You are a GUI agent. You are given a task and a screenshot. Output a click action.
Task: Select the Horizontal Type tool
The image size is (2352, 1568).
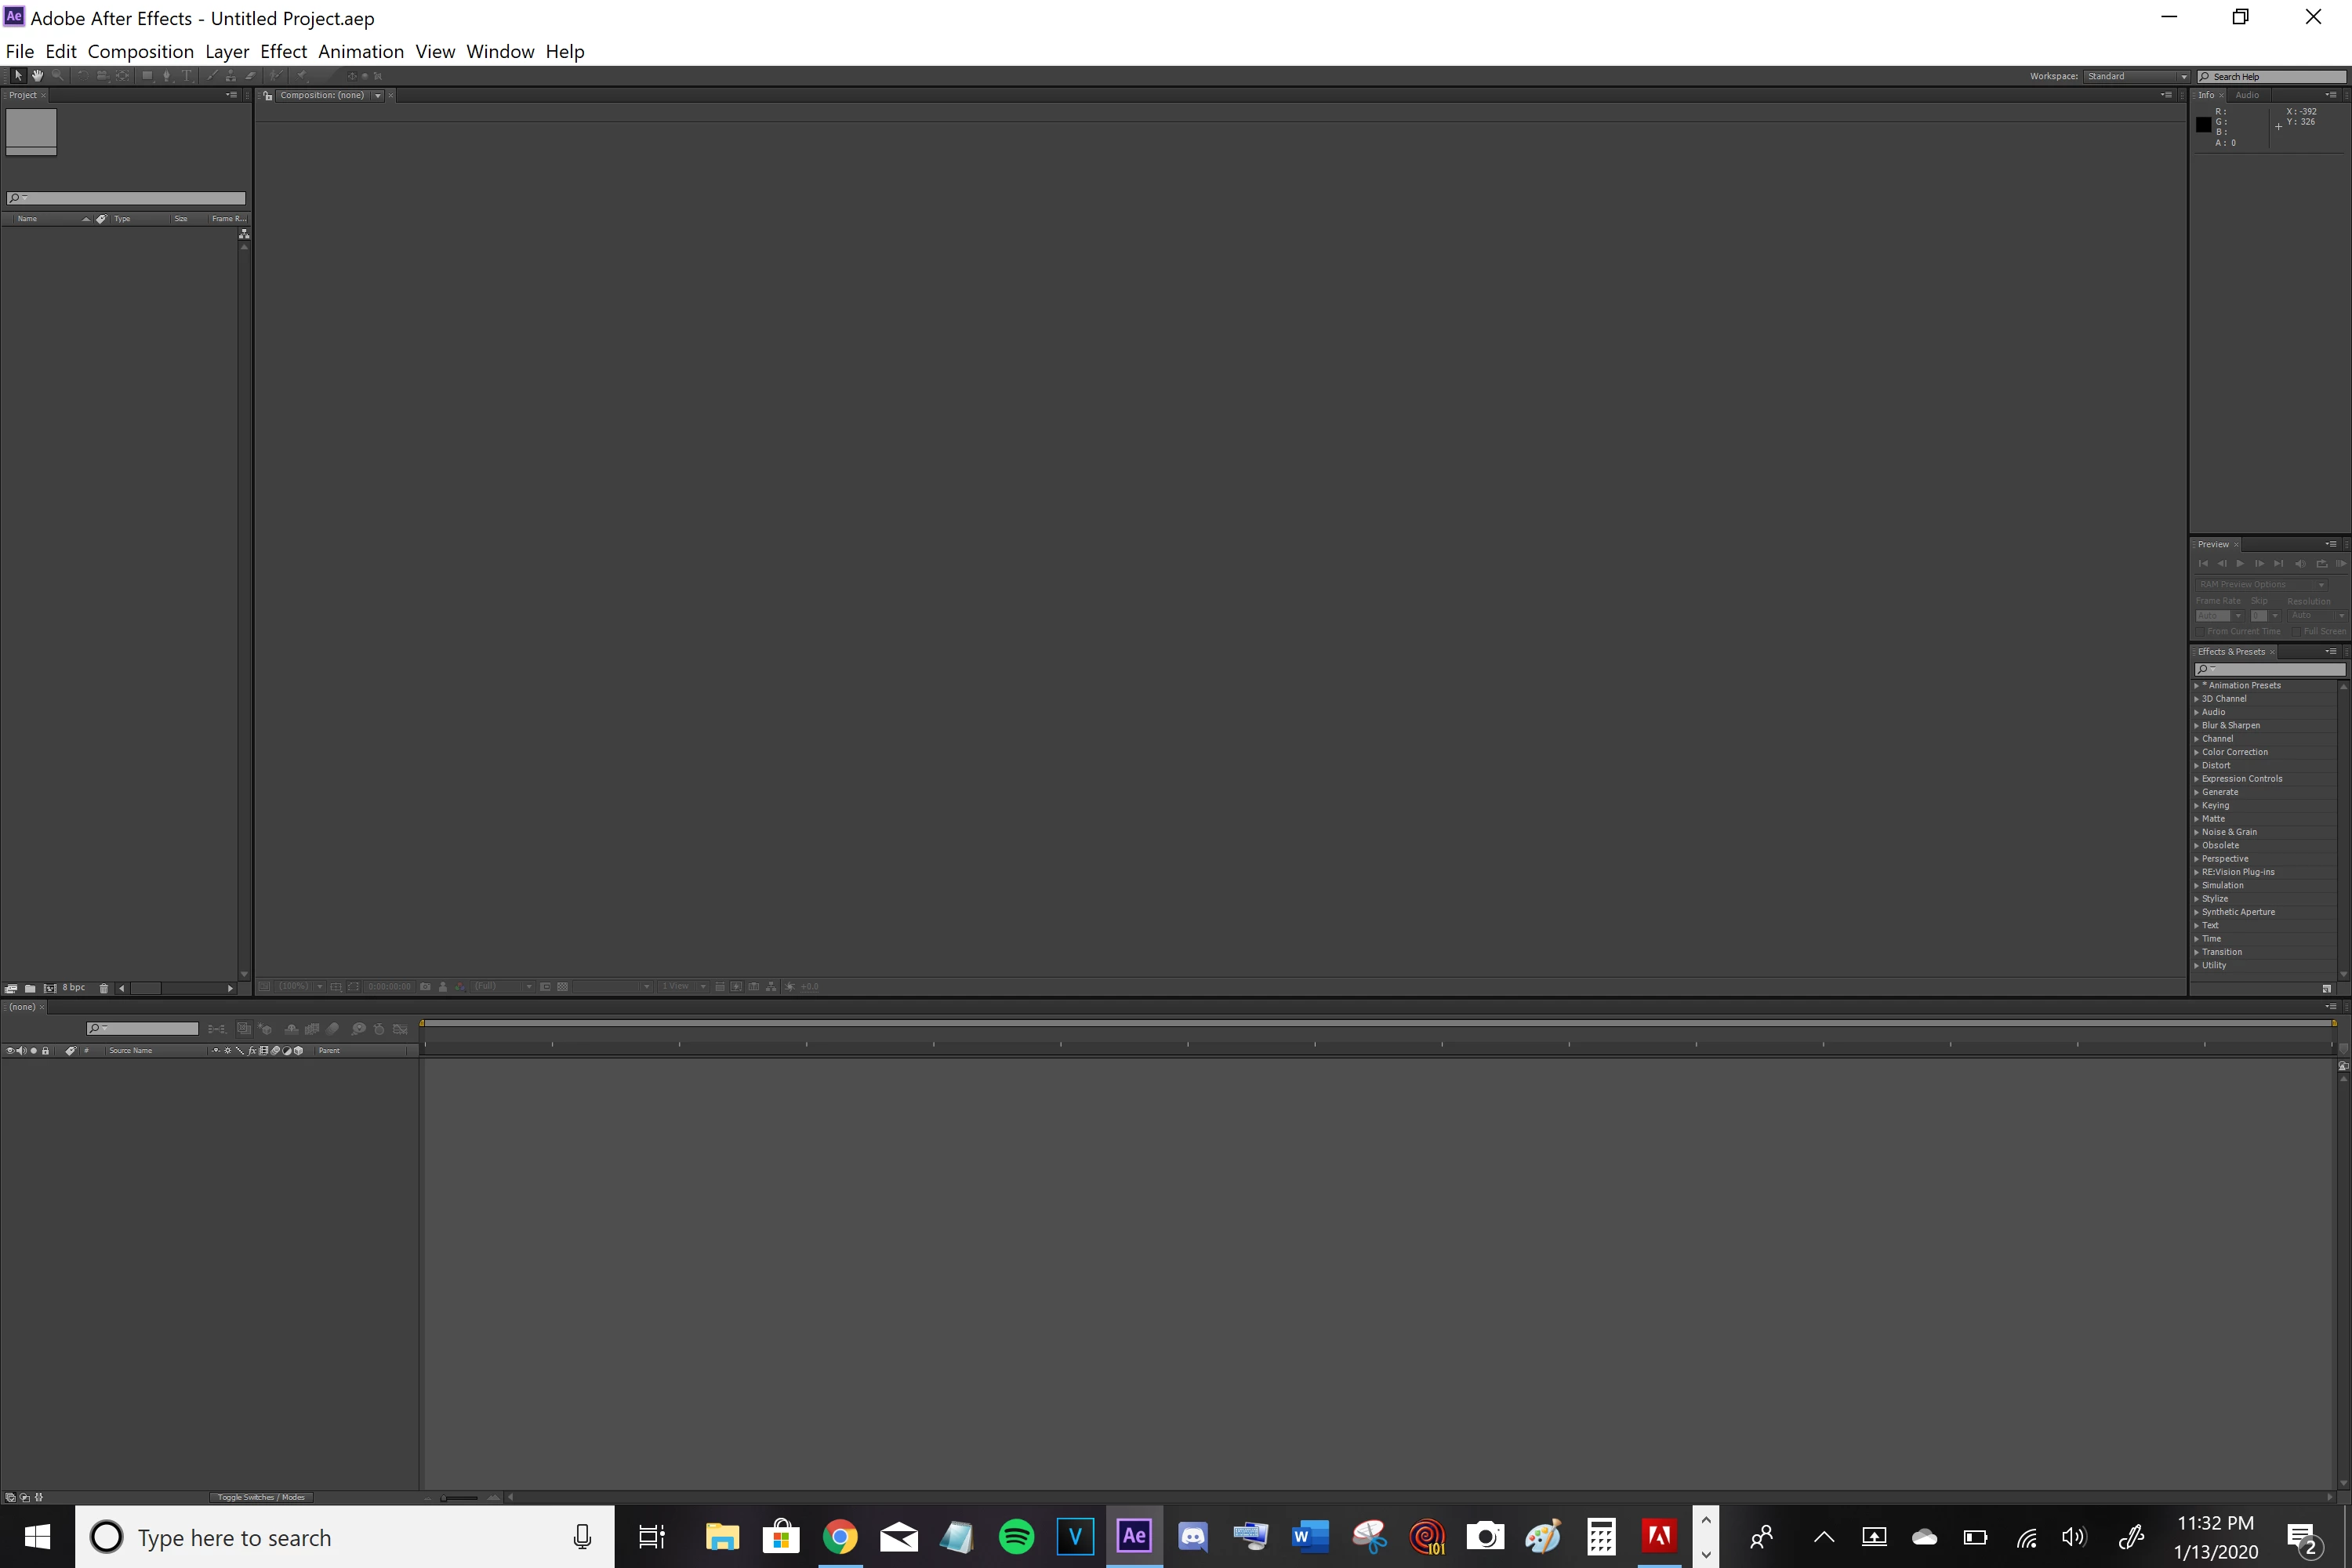click(x=187, y=76)
